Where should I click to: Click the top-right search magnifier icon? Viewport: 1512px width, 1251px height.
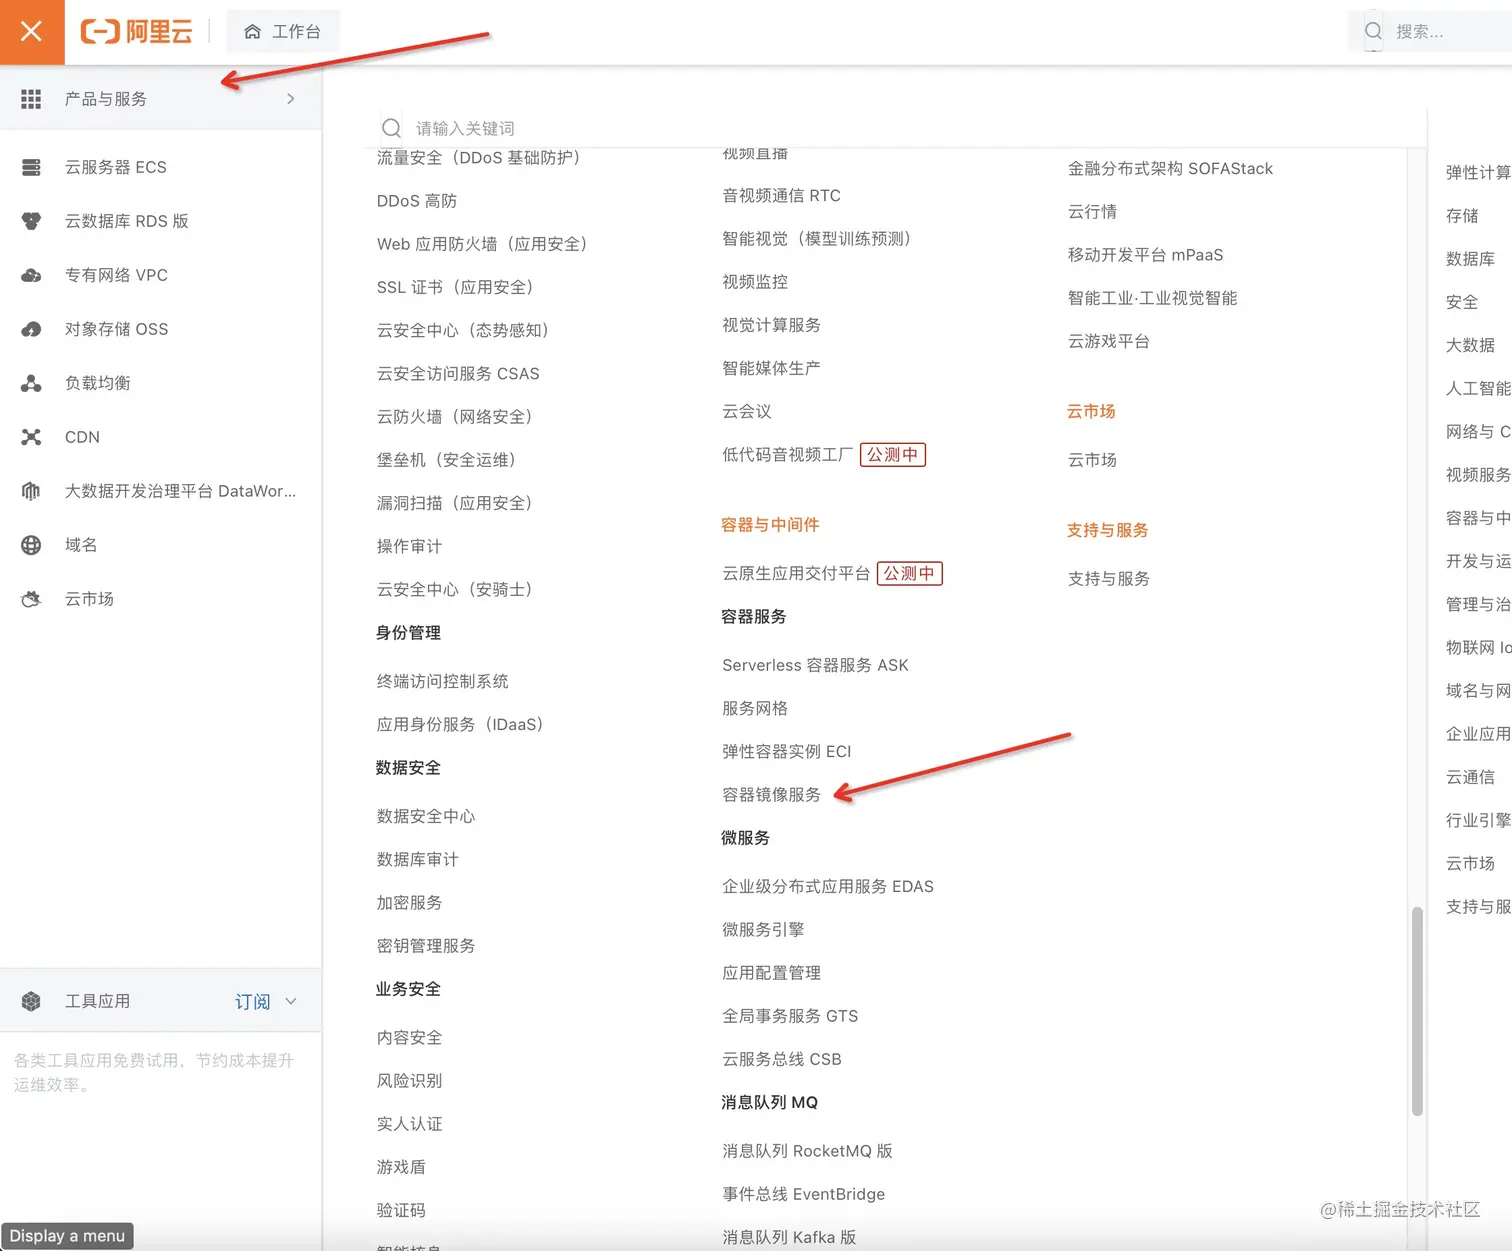1374,32
